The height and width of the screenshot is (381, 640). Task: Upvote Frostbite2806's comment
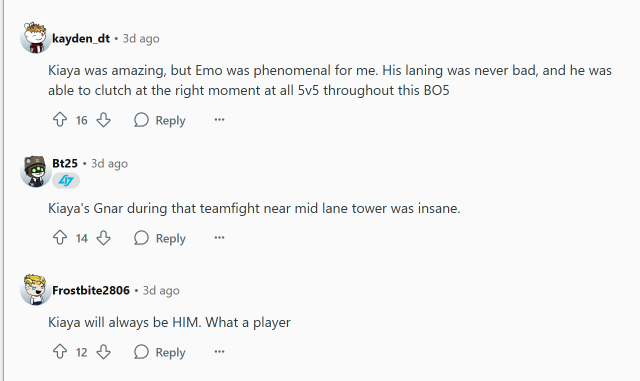pos(60,352)
